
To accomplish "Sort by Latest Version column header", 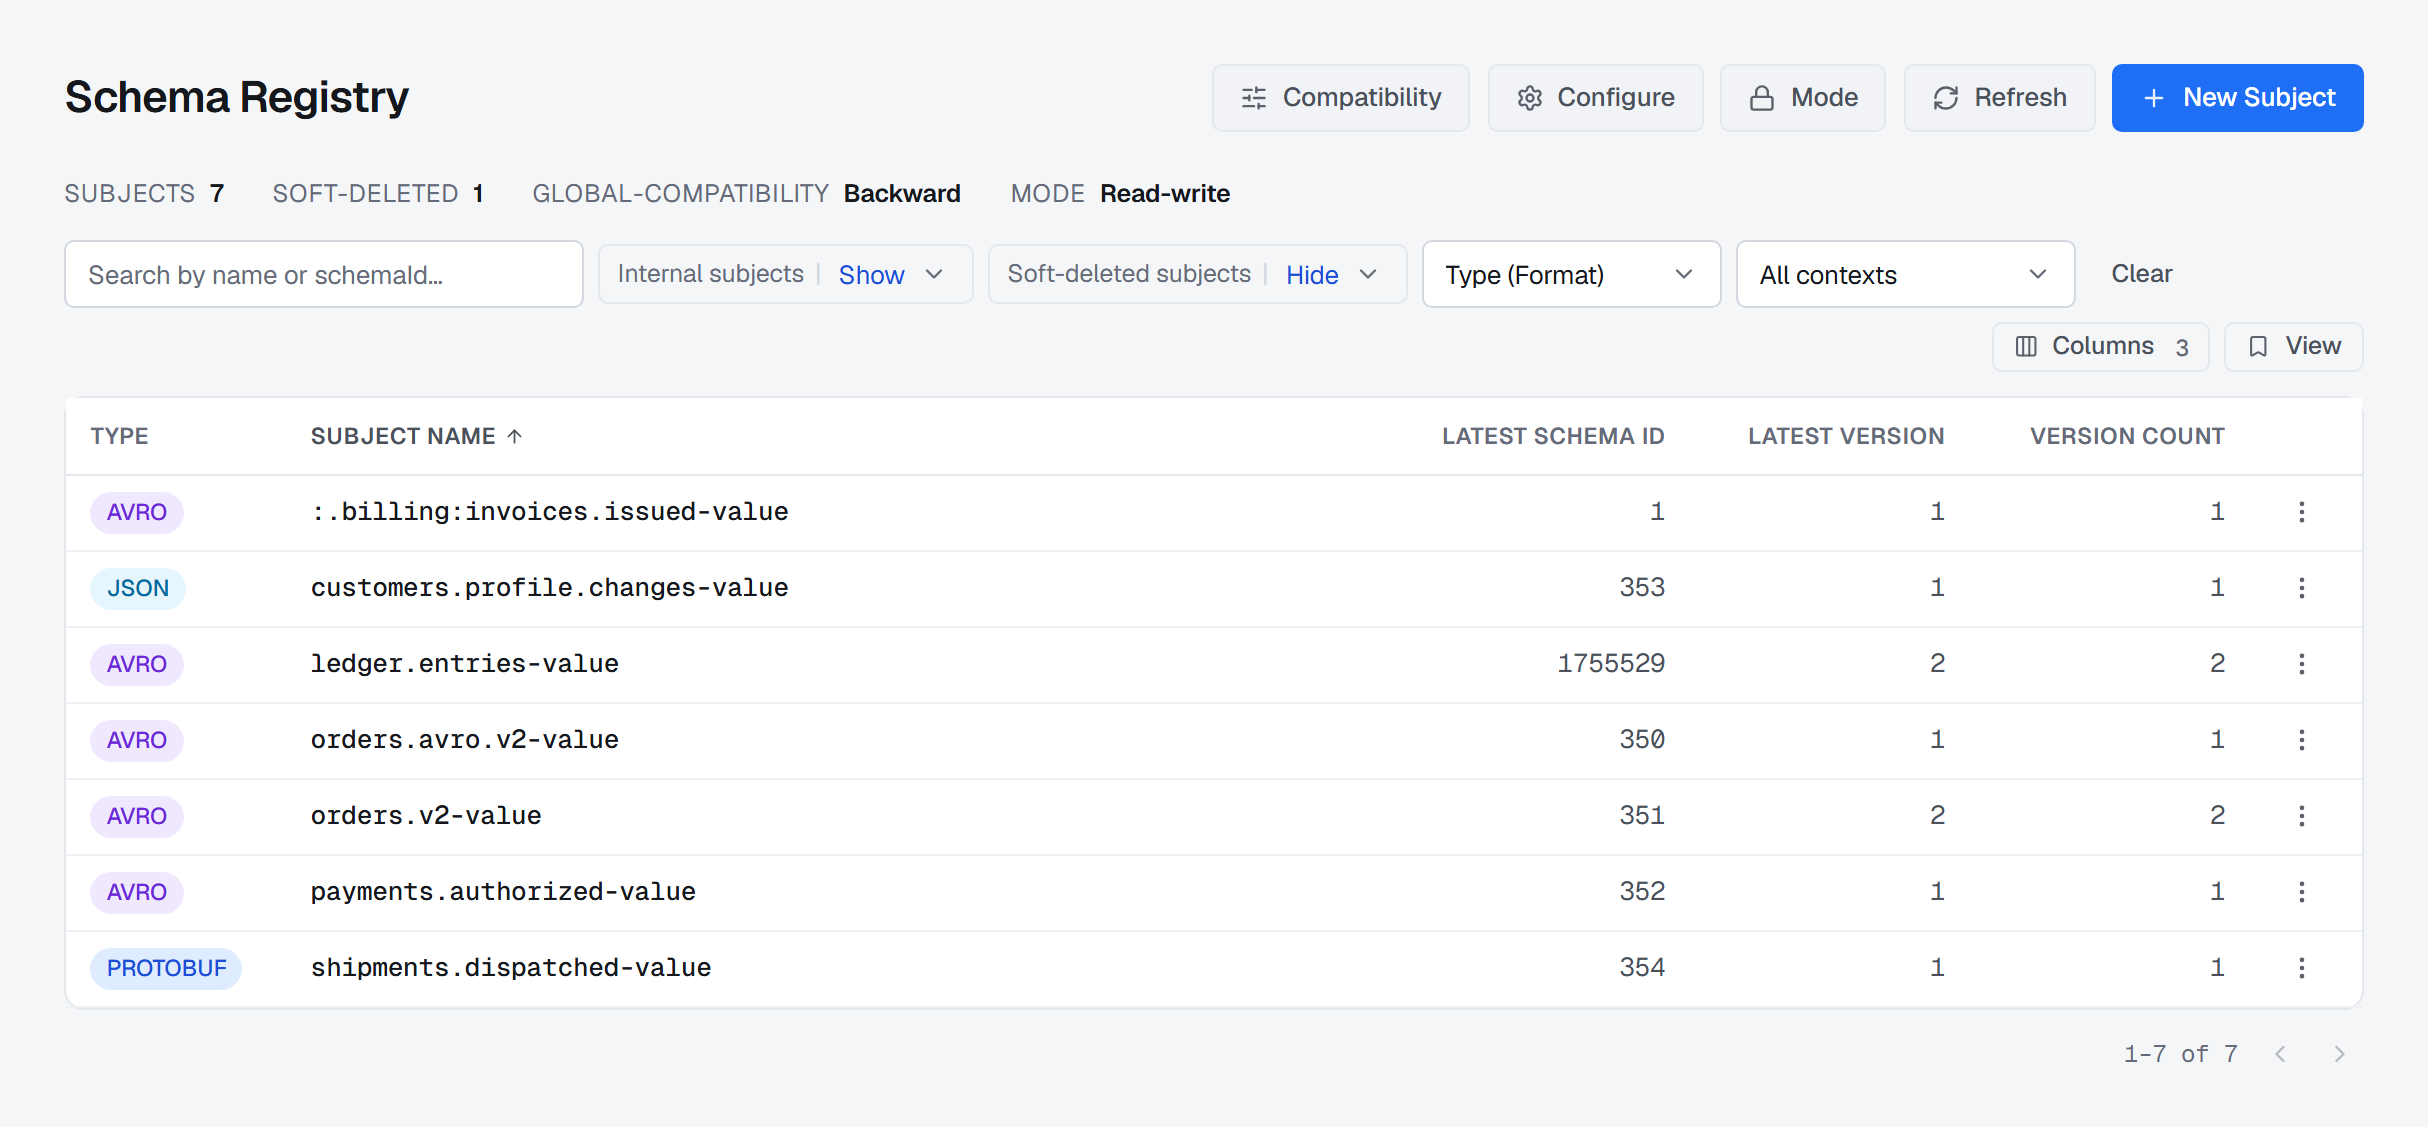I will point(1846,436).
